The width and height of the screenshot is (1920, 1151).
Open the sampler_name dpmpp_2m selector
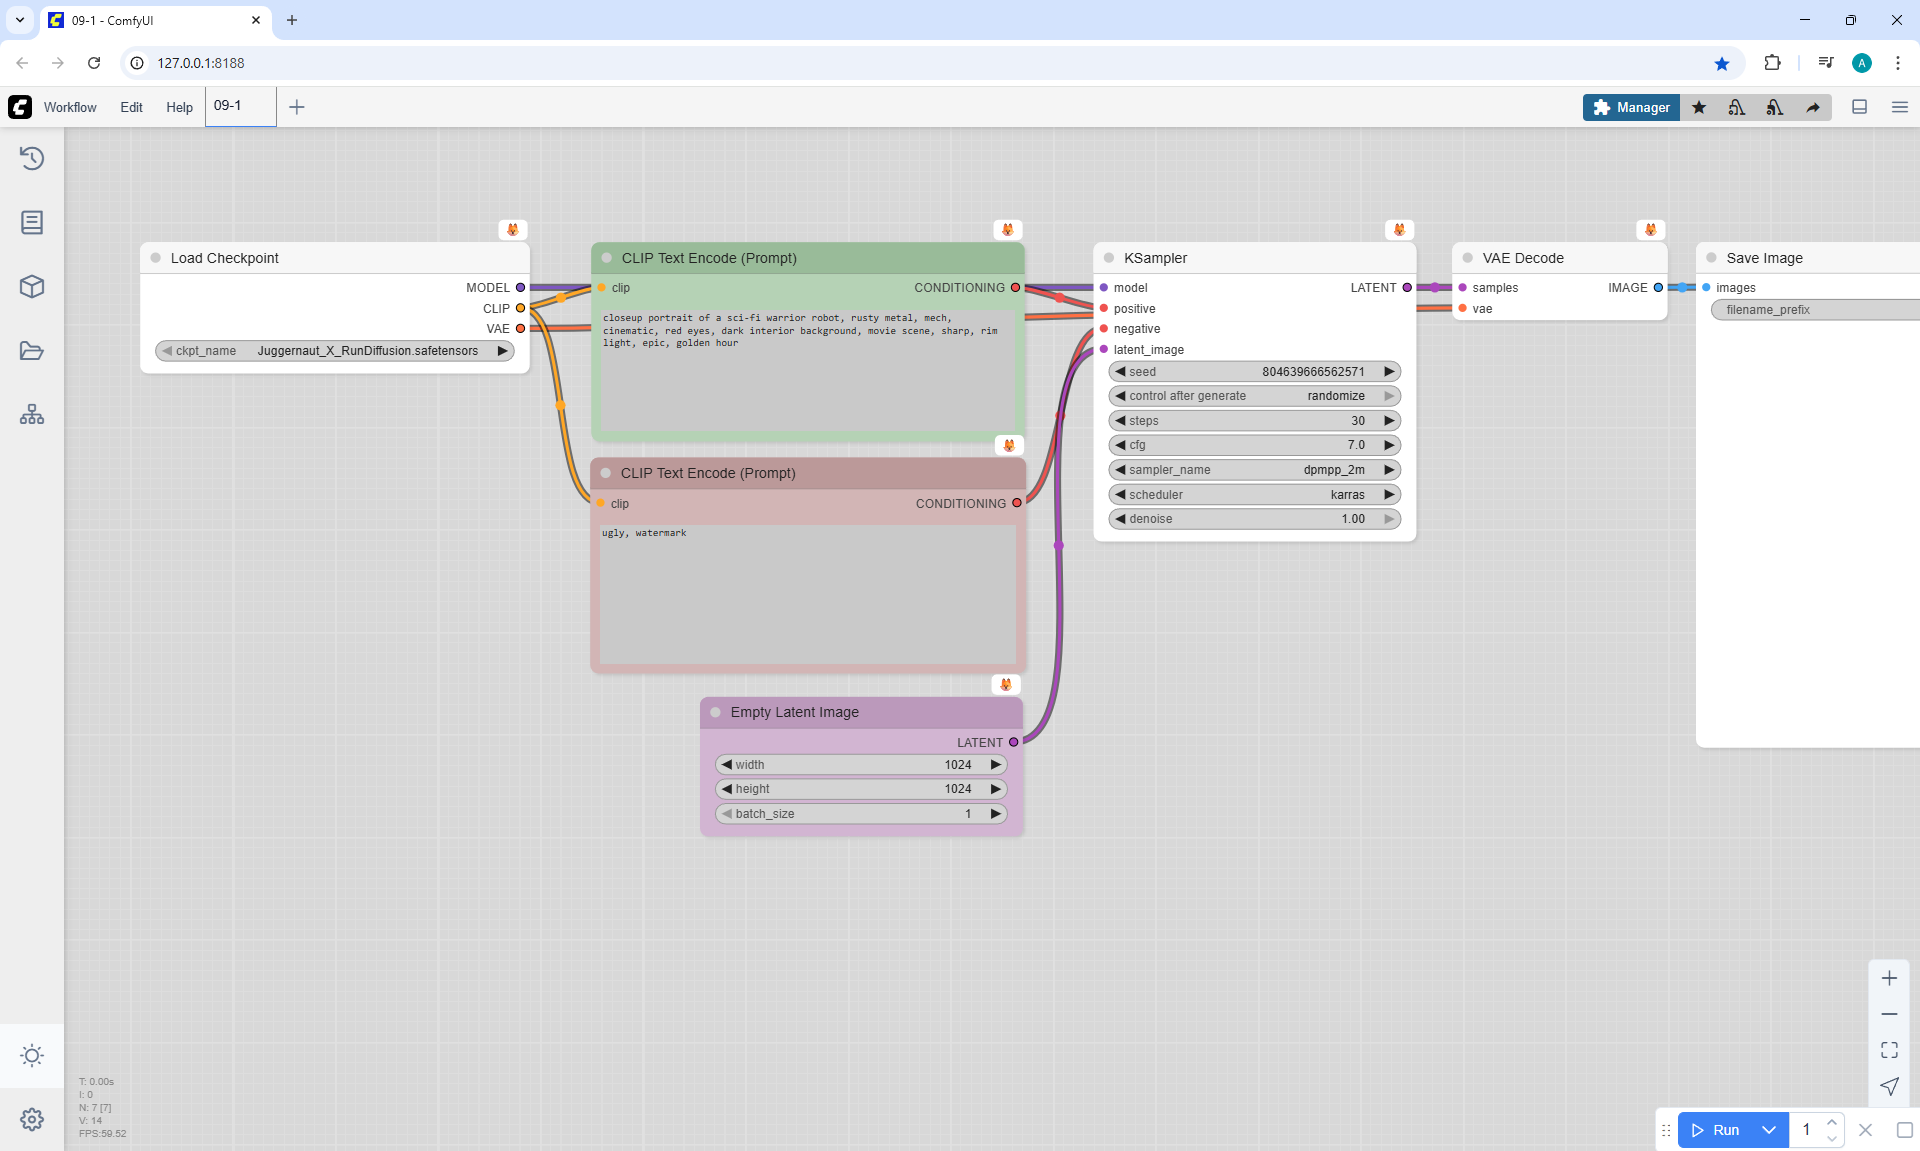pyautogui.click(x=1254, y=470)
